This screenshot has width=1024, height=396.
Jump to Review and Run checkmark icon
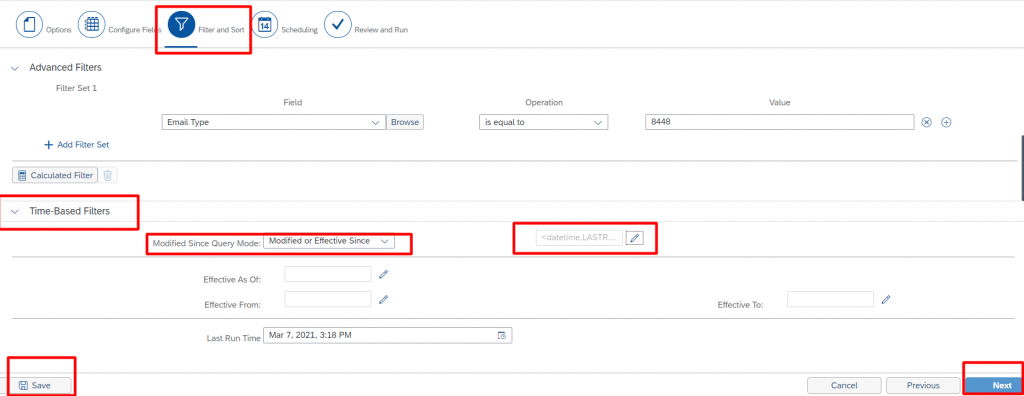(x=338, y=25)
